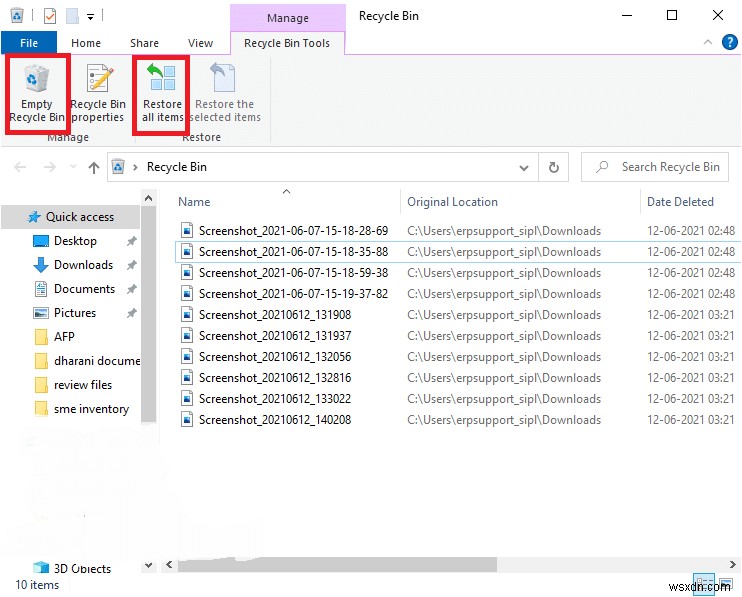Click the Properties quick access toolbar icon
The height and width of the screenshot is (597, 742).
pos(50,16)
